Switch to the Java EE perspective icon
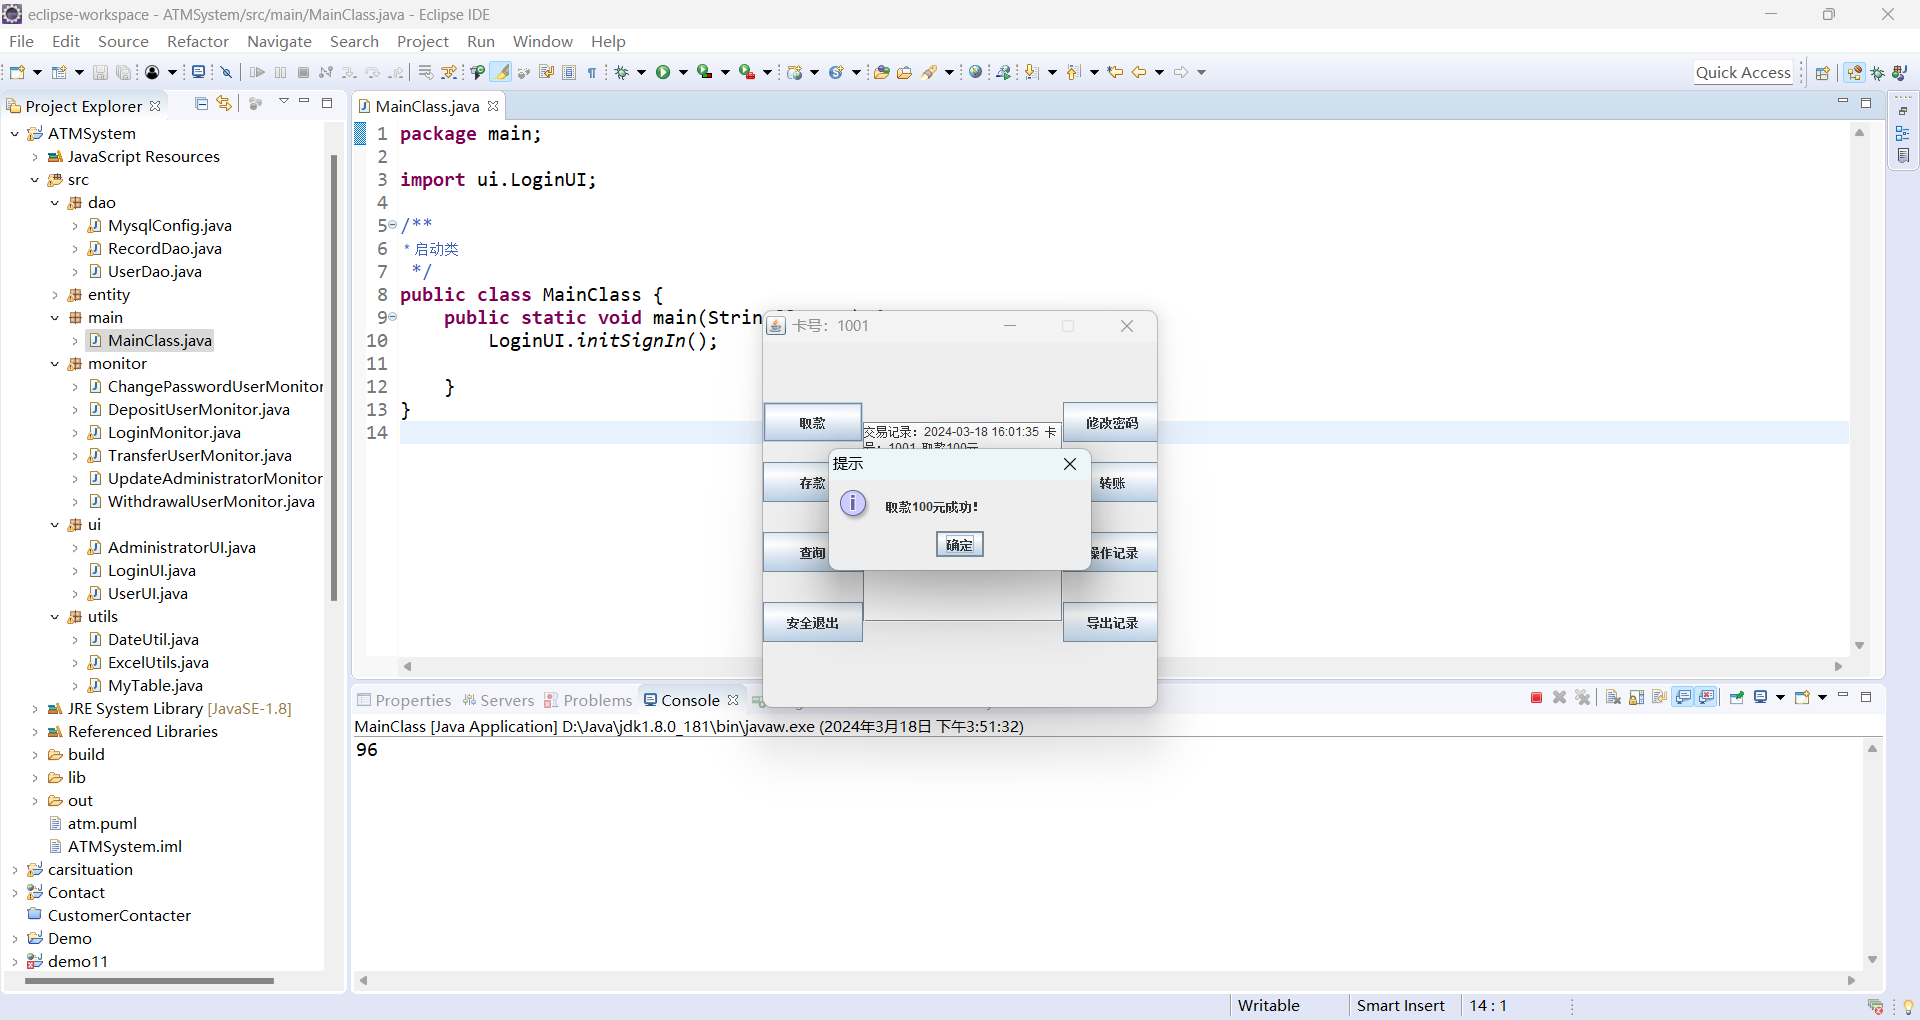 pyautogui.click(x=1855, y=72)
